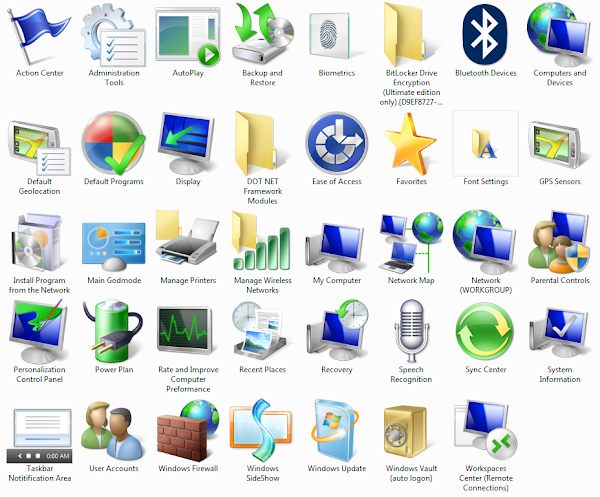This screenshot has height=497, width=600.
Task: Click the "Network Map" text label
Action: 411,280
